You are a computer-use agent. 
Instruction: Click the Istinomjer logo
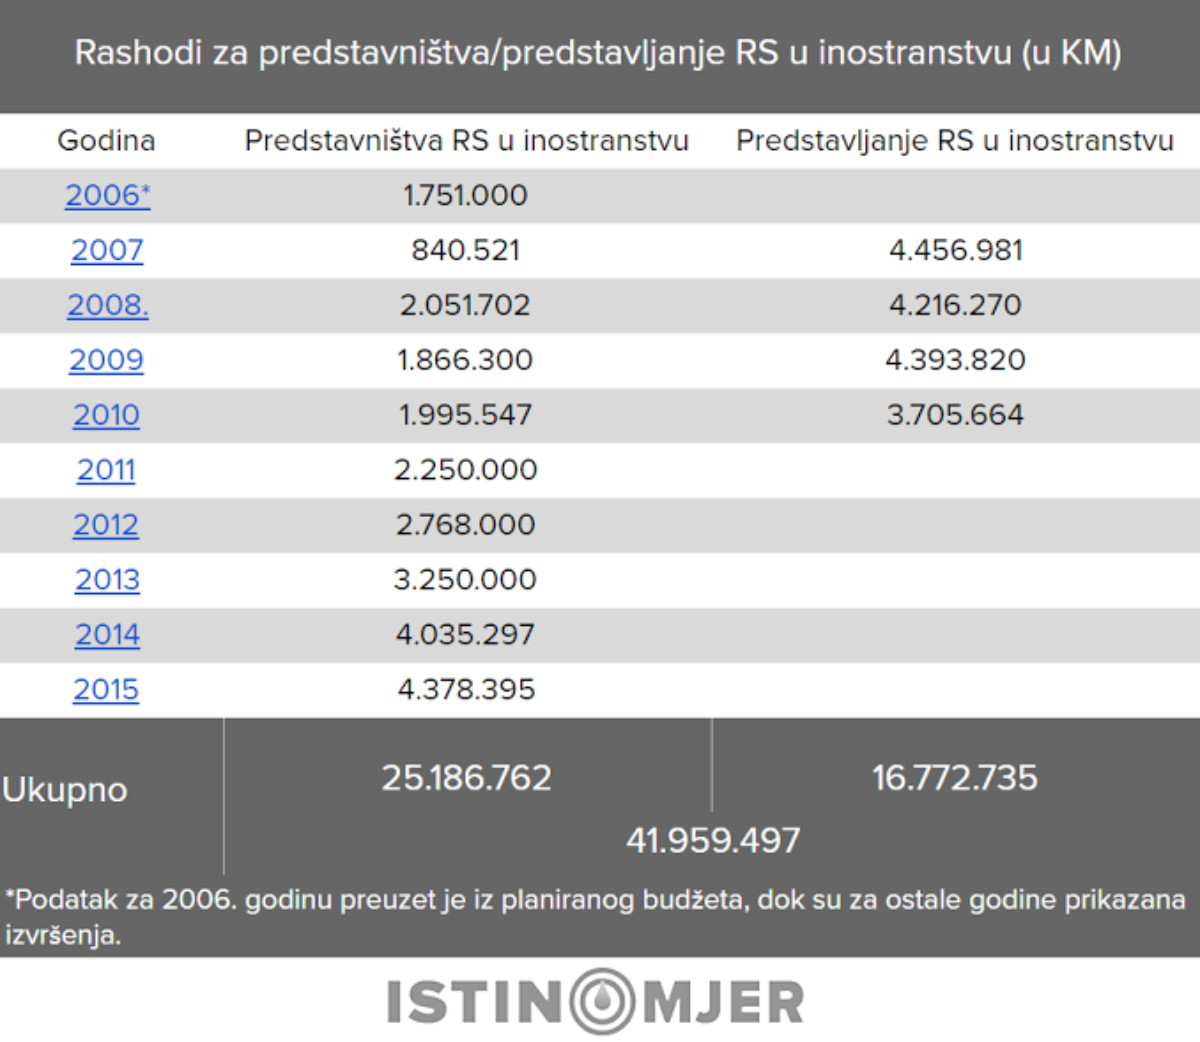596,1001
